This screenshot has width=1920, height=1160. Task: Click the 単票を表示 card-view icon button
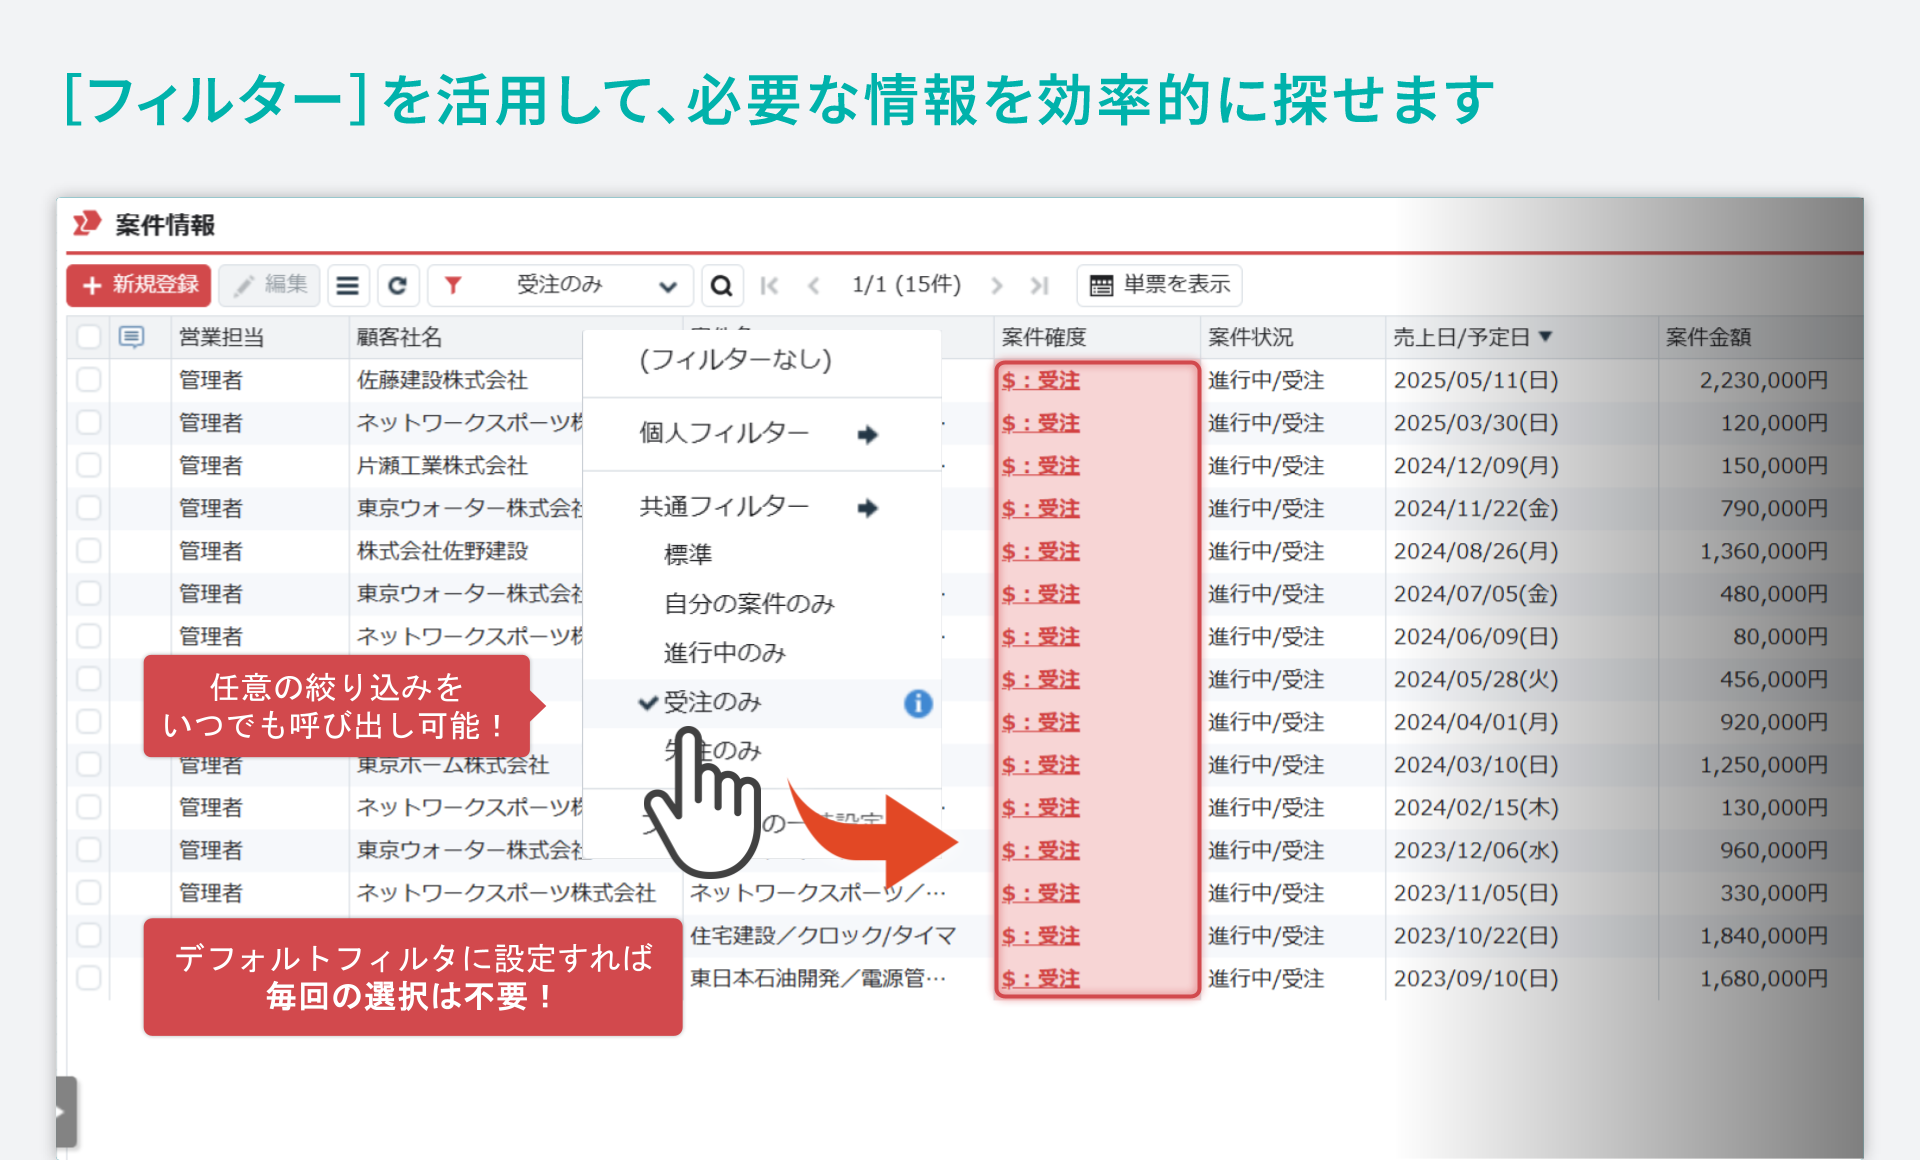1158,285
